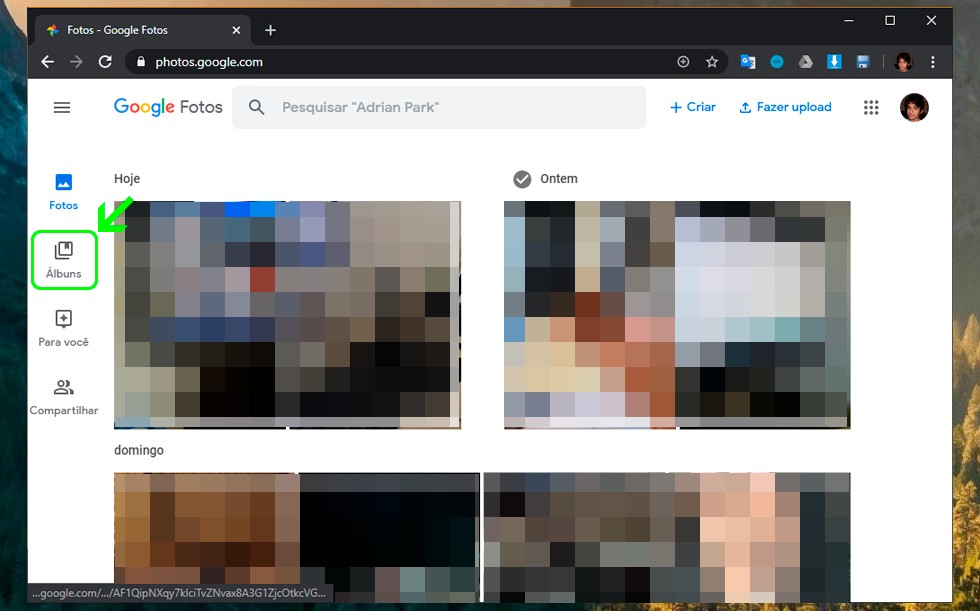Open the photo under Ontem
Image resolution: width=980 pixels, height=611 pixels.
[677, 315]
